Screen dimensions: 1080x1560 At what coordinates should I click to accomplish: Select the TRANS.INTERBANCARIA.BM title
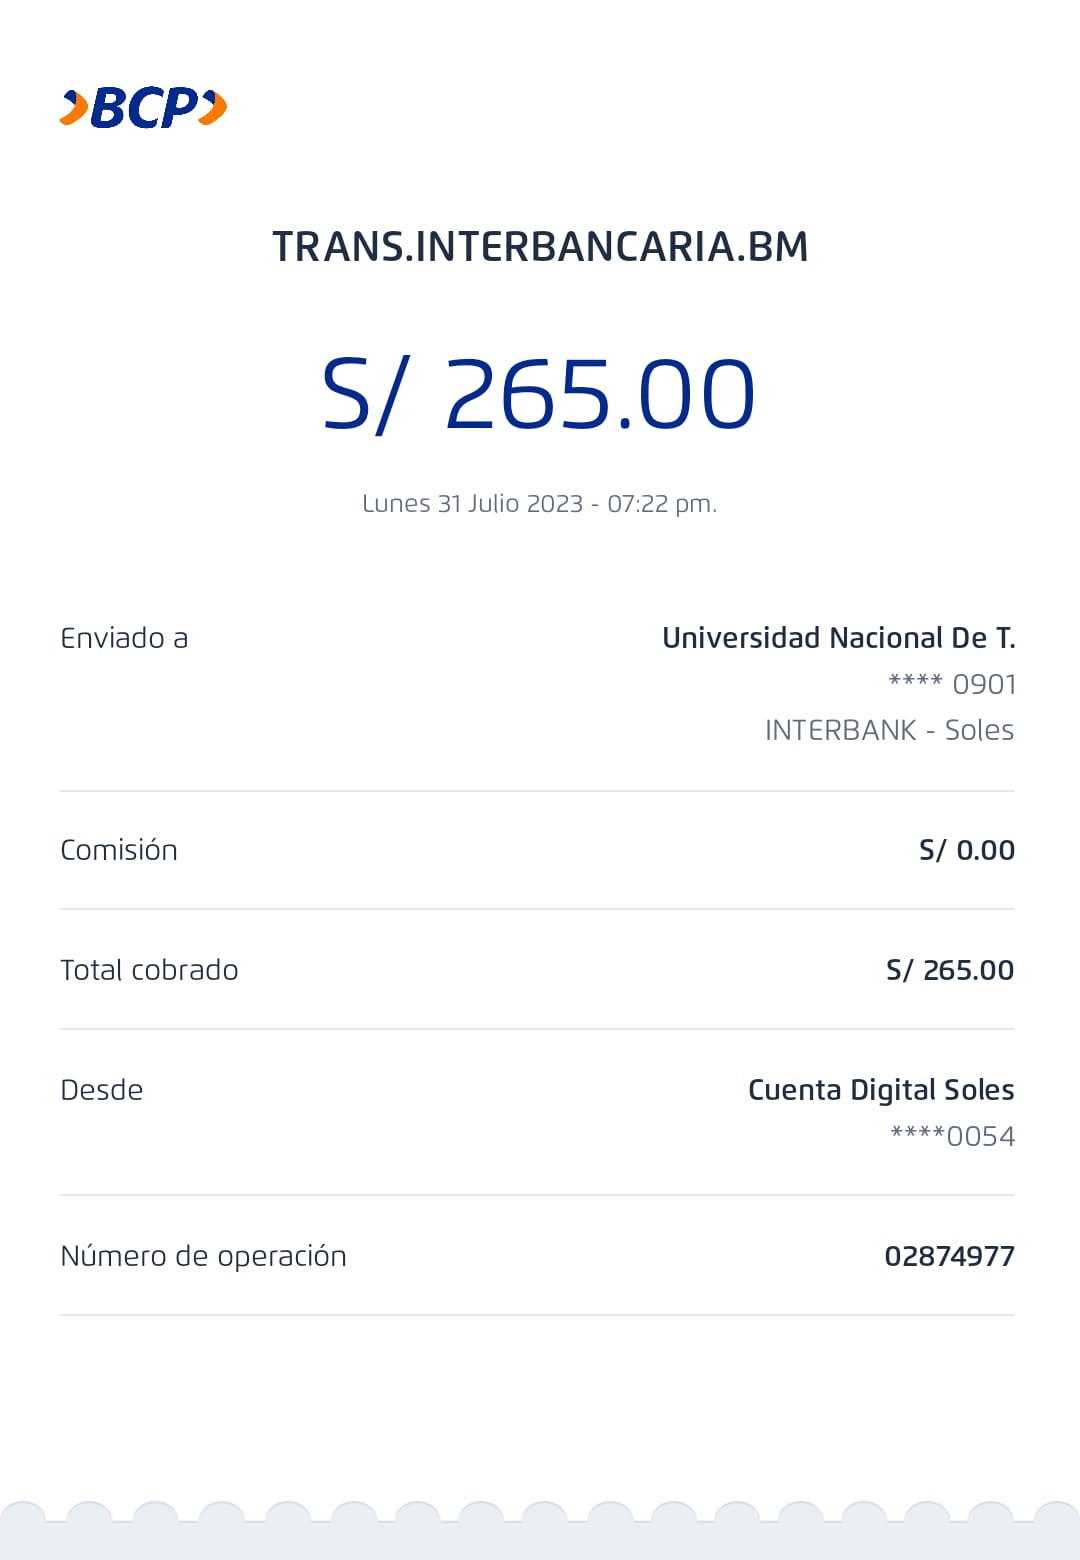coord(540,247)
